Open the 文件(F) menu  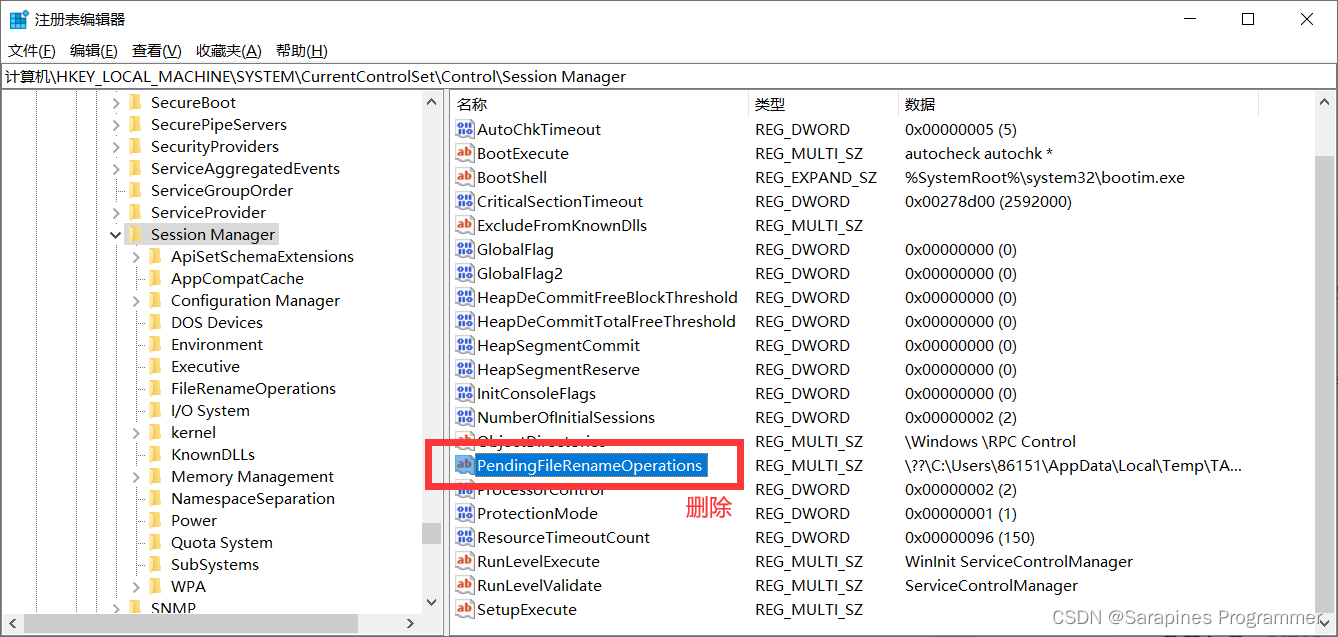(32, 51)
